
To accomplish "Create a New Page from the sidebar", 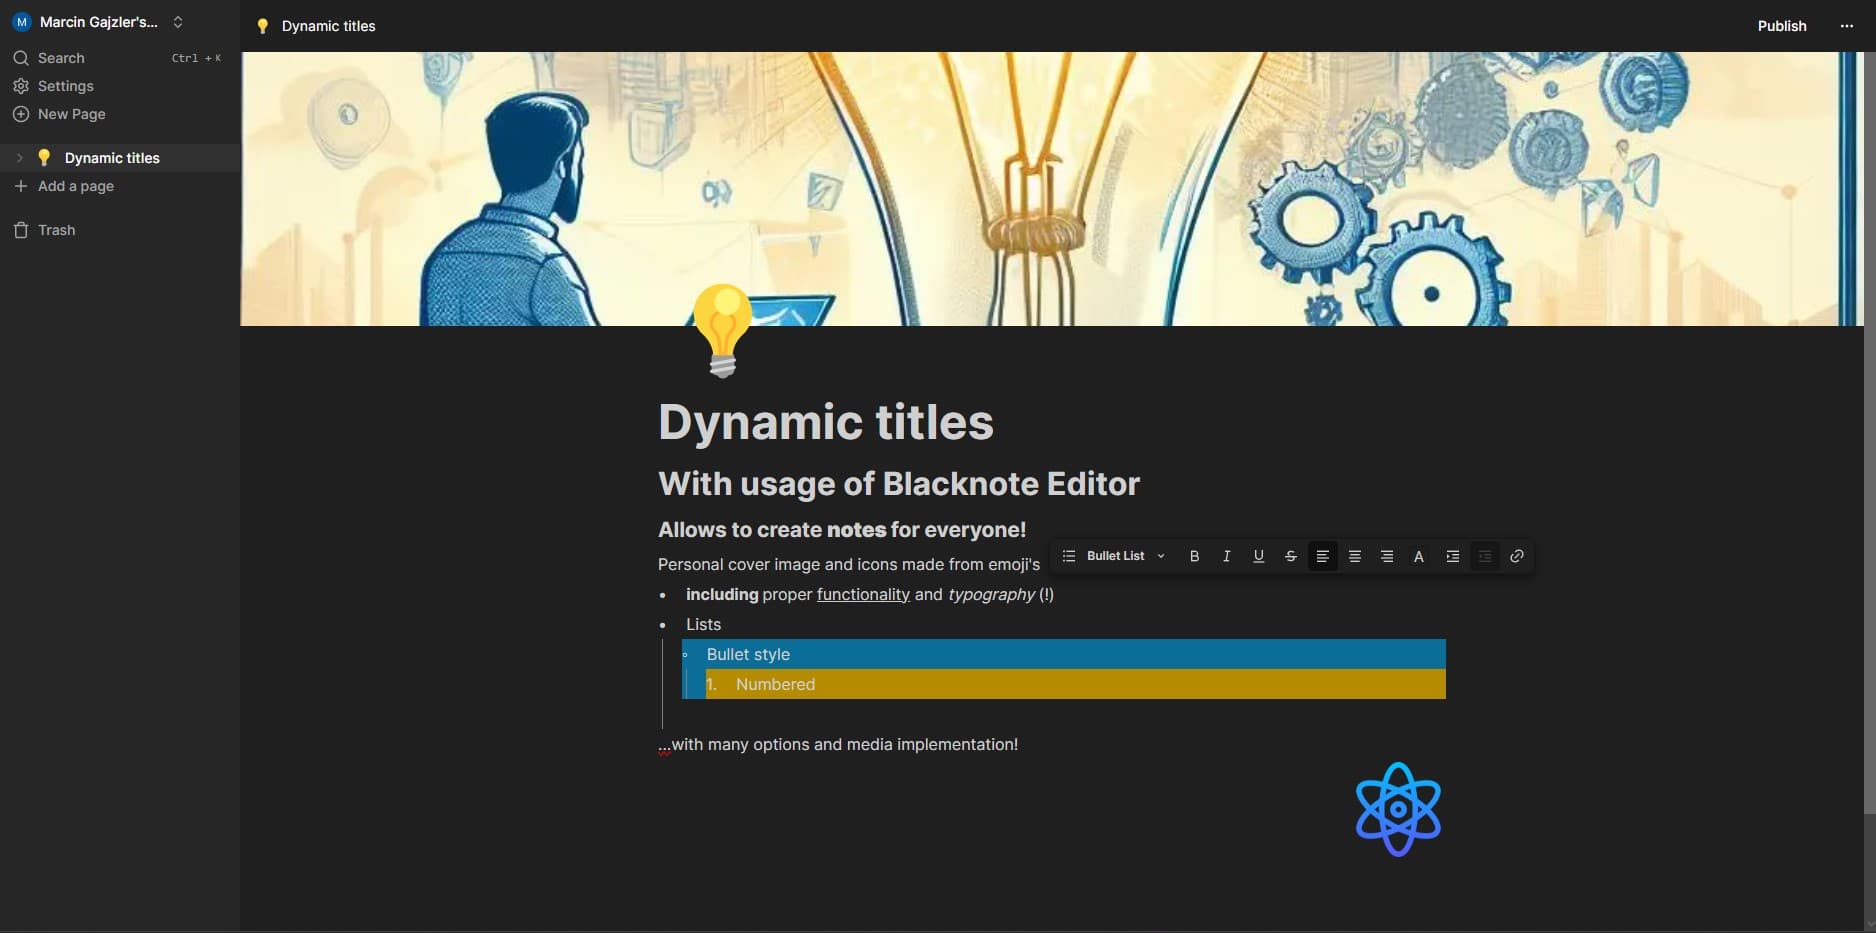I will [71, 114].
